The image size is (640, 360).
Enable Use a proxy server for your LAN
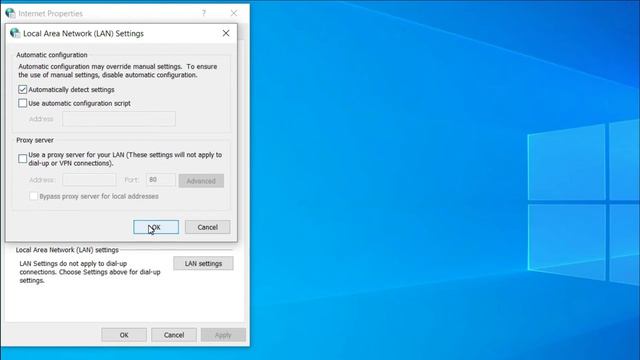coord(22,159)
